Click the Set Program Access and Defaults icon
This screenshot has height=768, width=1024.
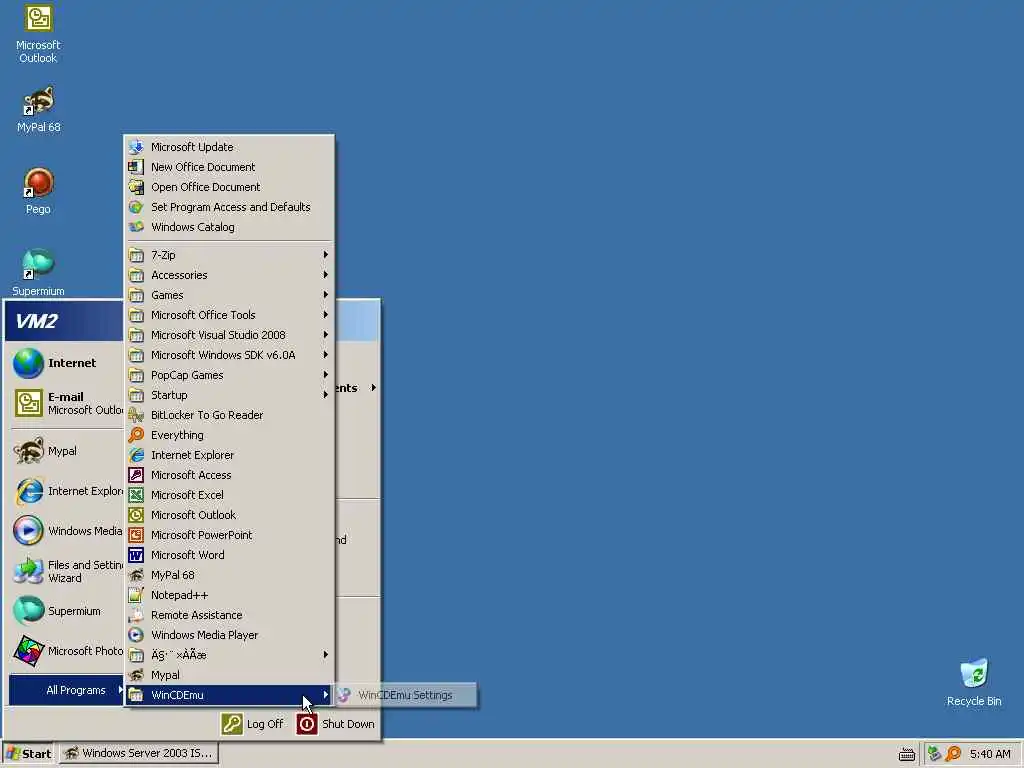(136, 207)
